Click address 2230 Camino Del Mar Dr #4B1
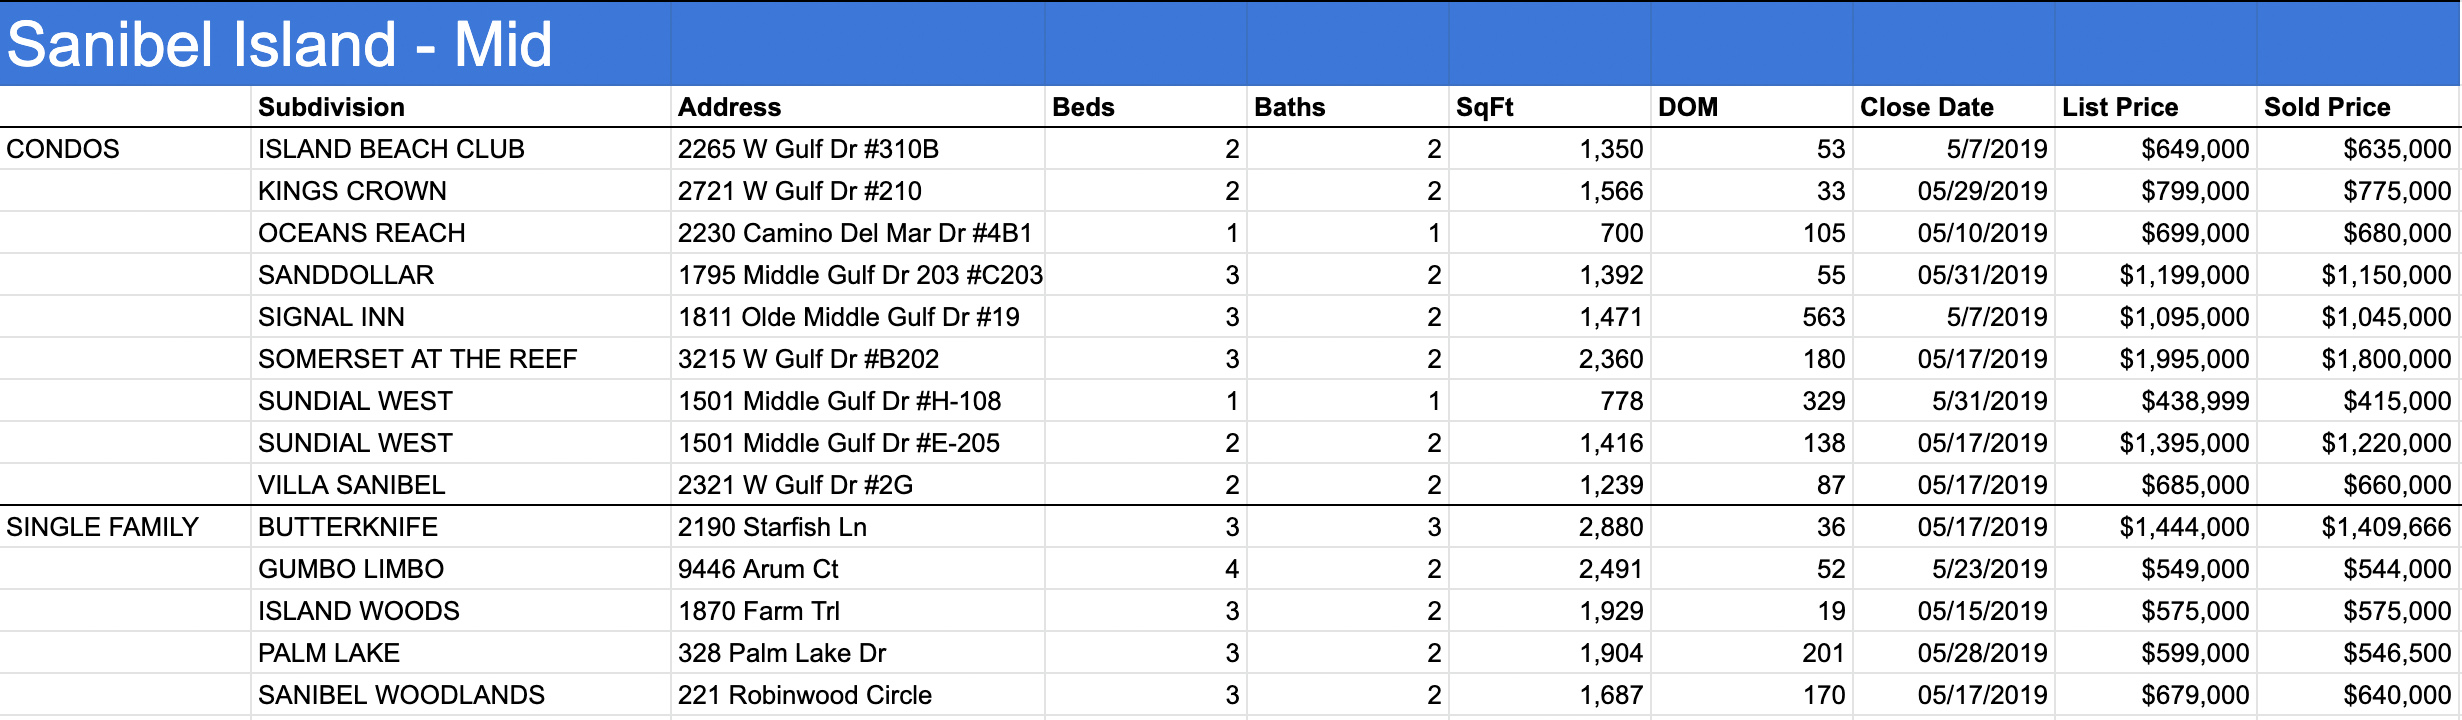Image resolution: width=2462 pixels, height=720 pixels. coord(857,233)
